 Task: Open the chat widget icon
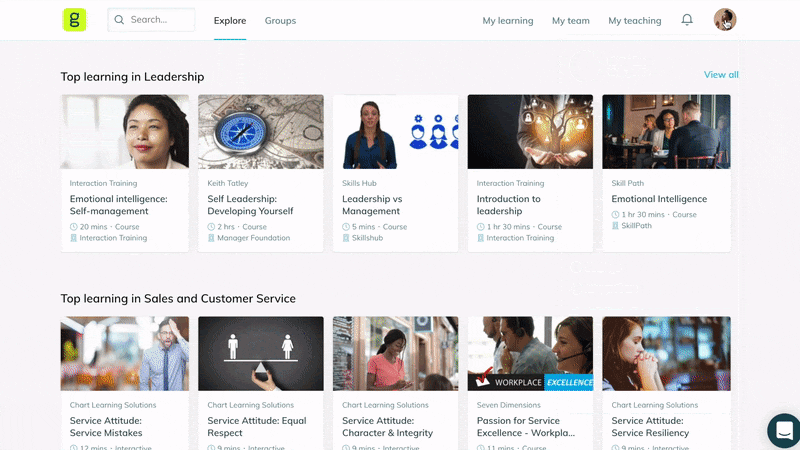pos(784,430)
